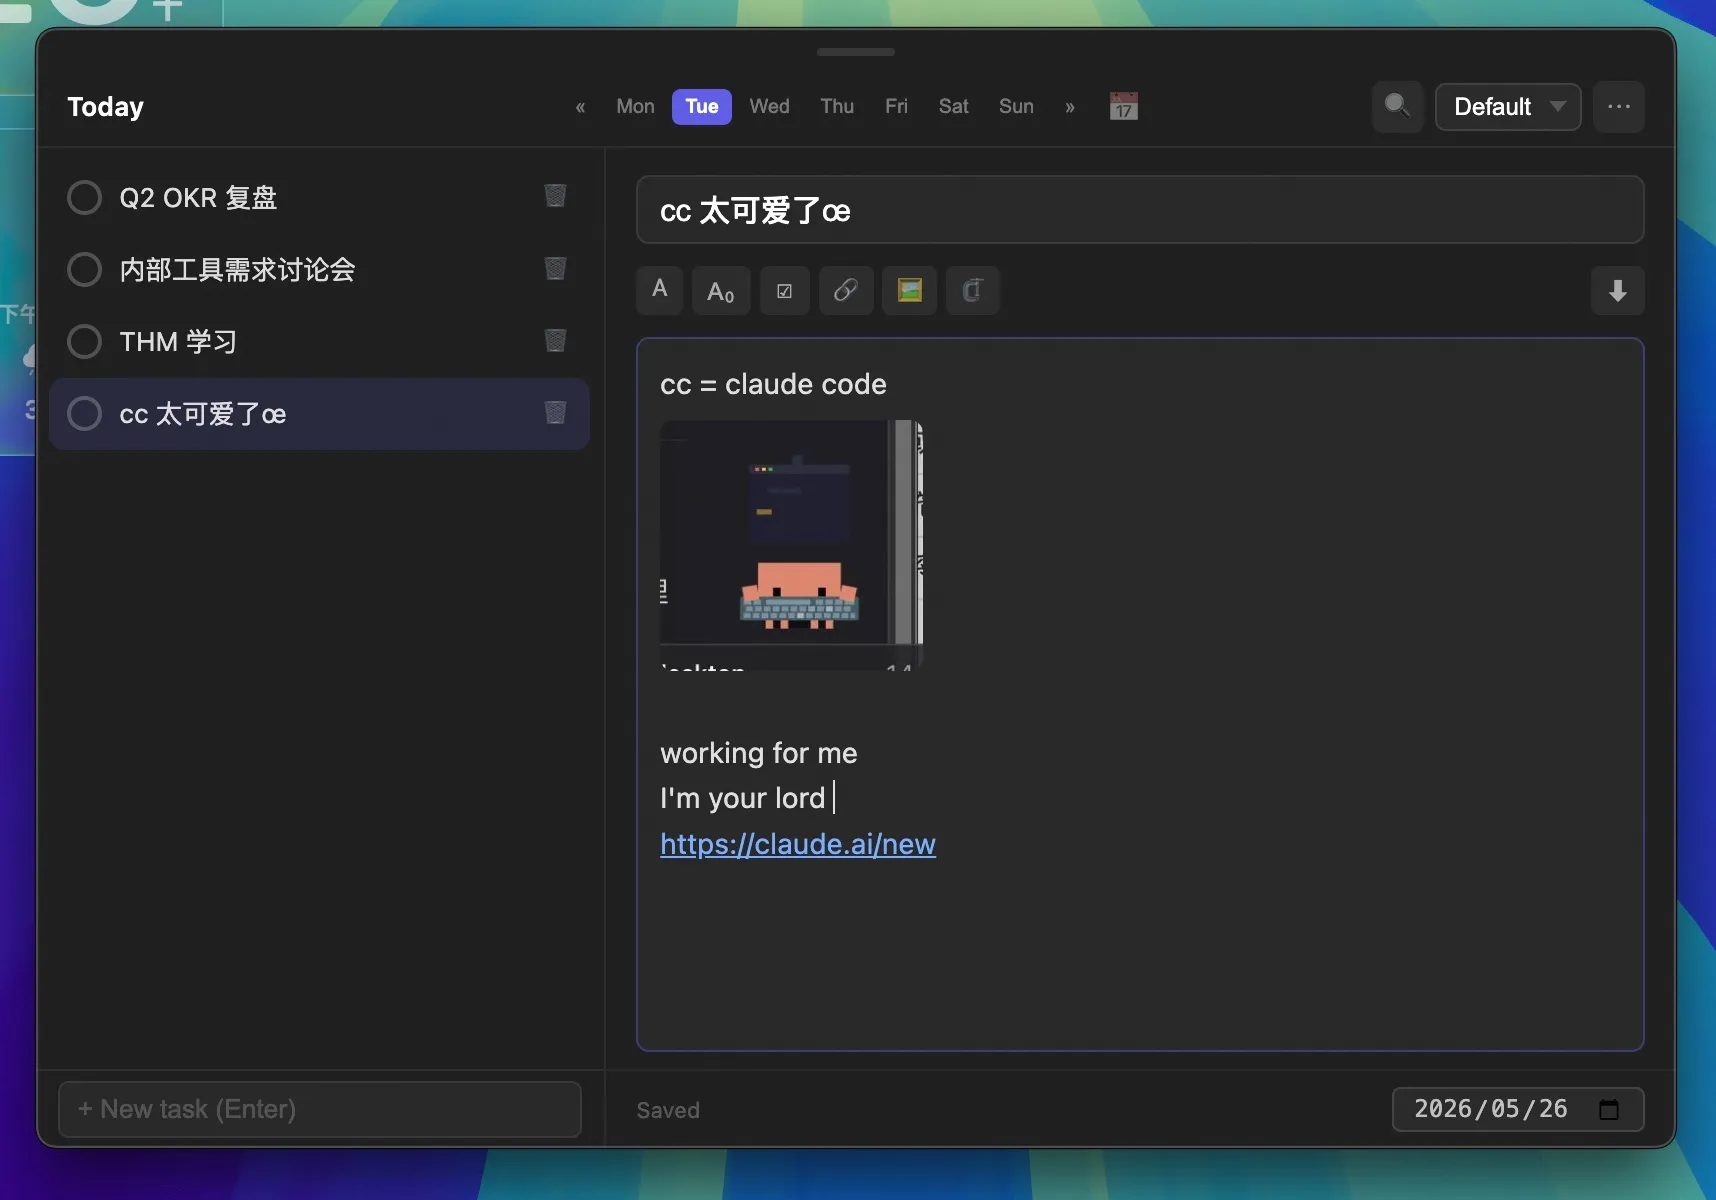Click the Today heading
This screenshot has width=1716, height=1200.
pyautogui.click(x=105, y=107)
